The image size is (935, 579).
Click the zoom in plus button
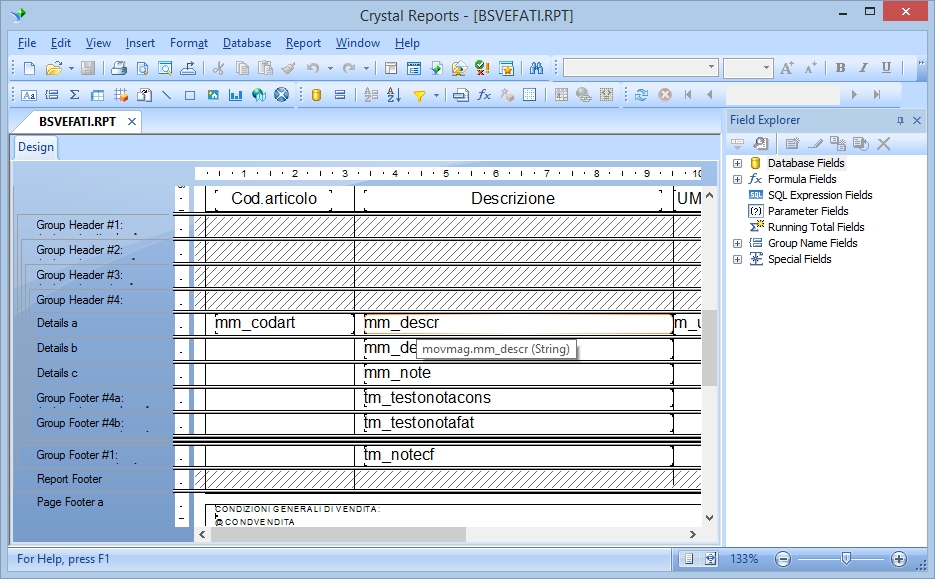coord(899,559)
